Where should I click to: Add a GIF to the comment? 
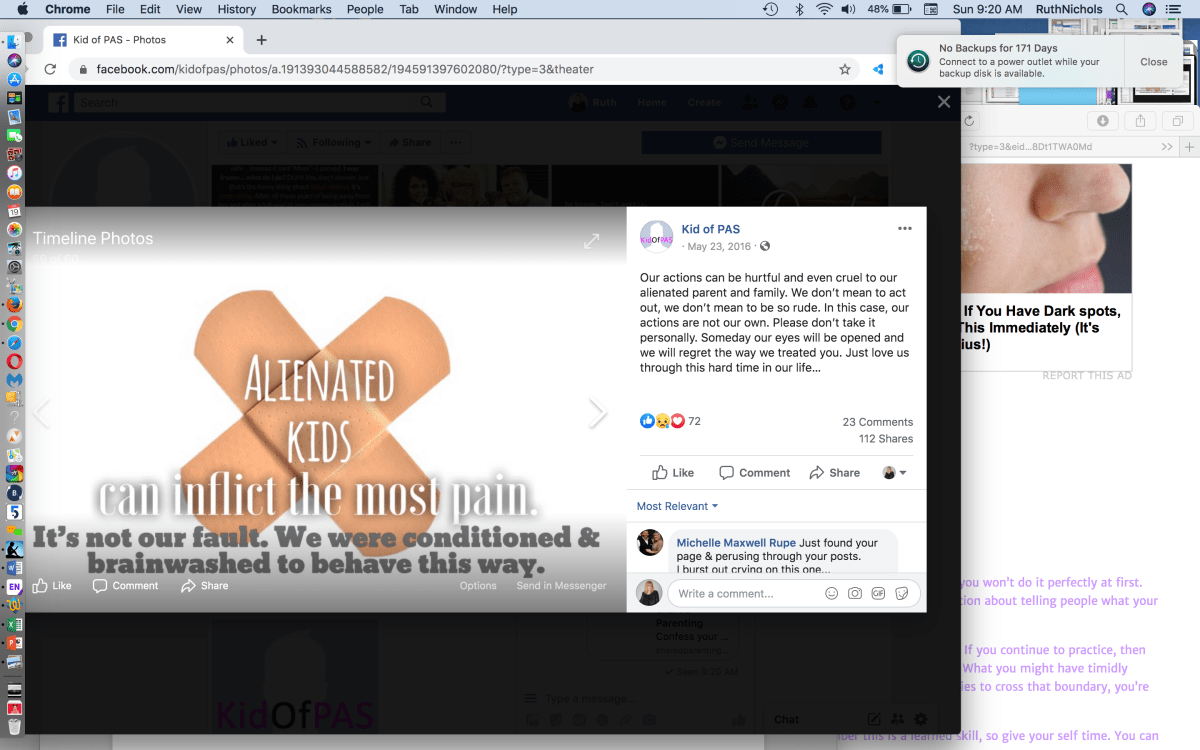[878, 593]
